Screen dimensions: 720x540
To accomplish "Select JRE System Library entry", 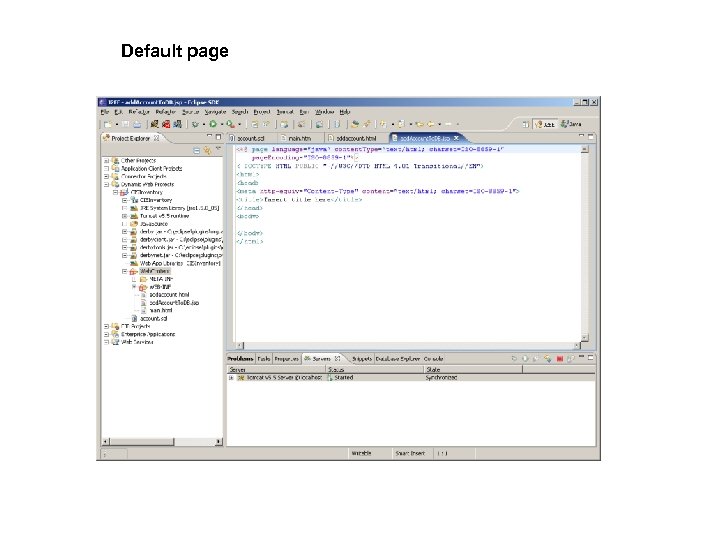I will click(180, 208).
